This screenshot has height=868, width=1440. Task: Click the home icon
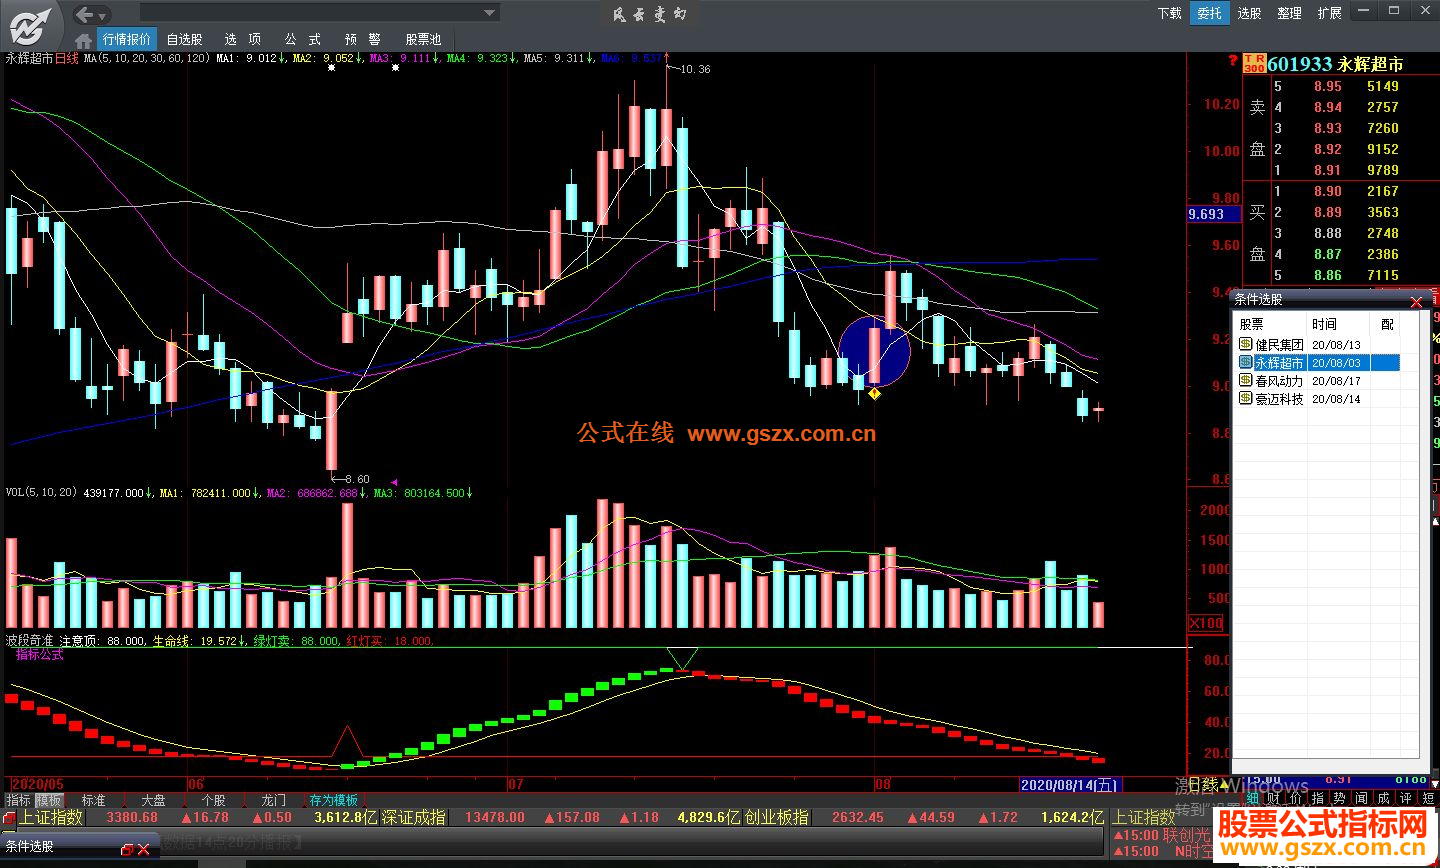(x=84, y=39)
